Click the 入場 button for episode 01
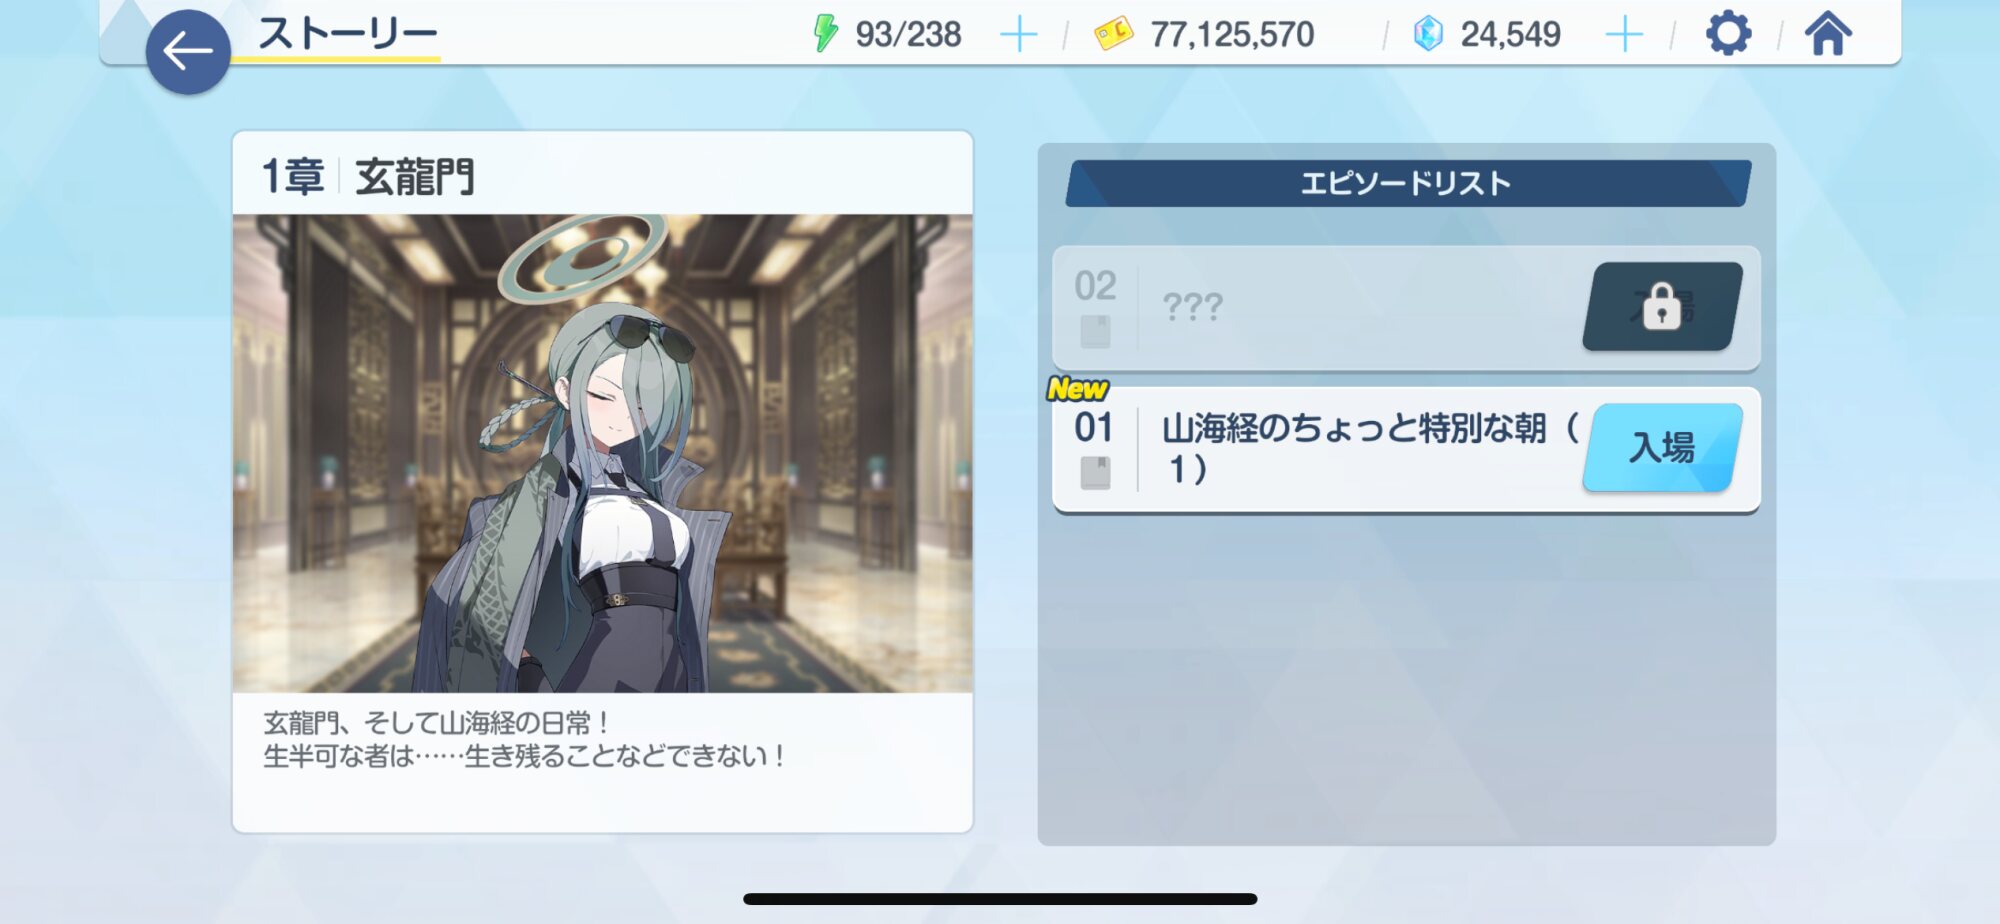This screenshot has width=2000, height=924. click(x=1662, y=447)
